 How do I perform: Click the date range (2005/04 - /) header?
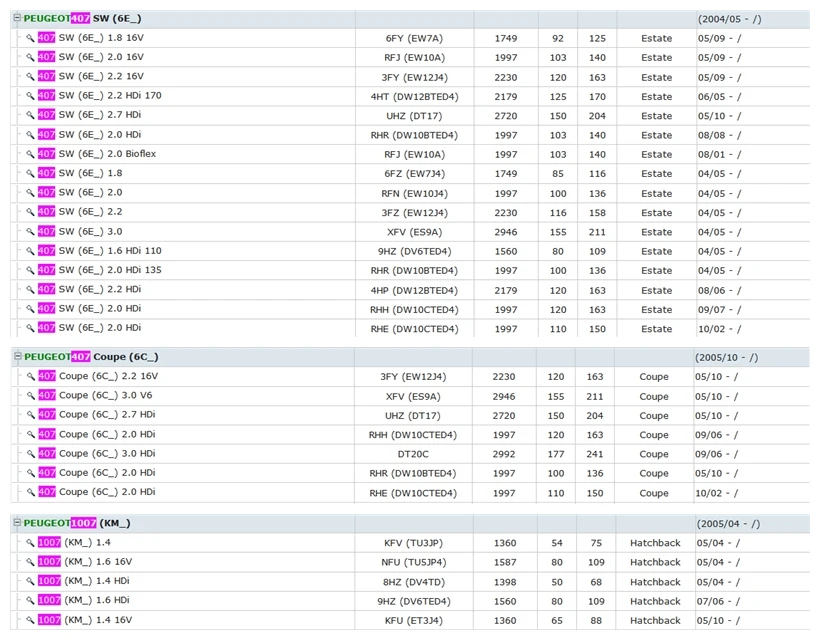[x=728, y=524]
